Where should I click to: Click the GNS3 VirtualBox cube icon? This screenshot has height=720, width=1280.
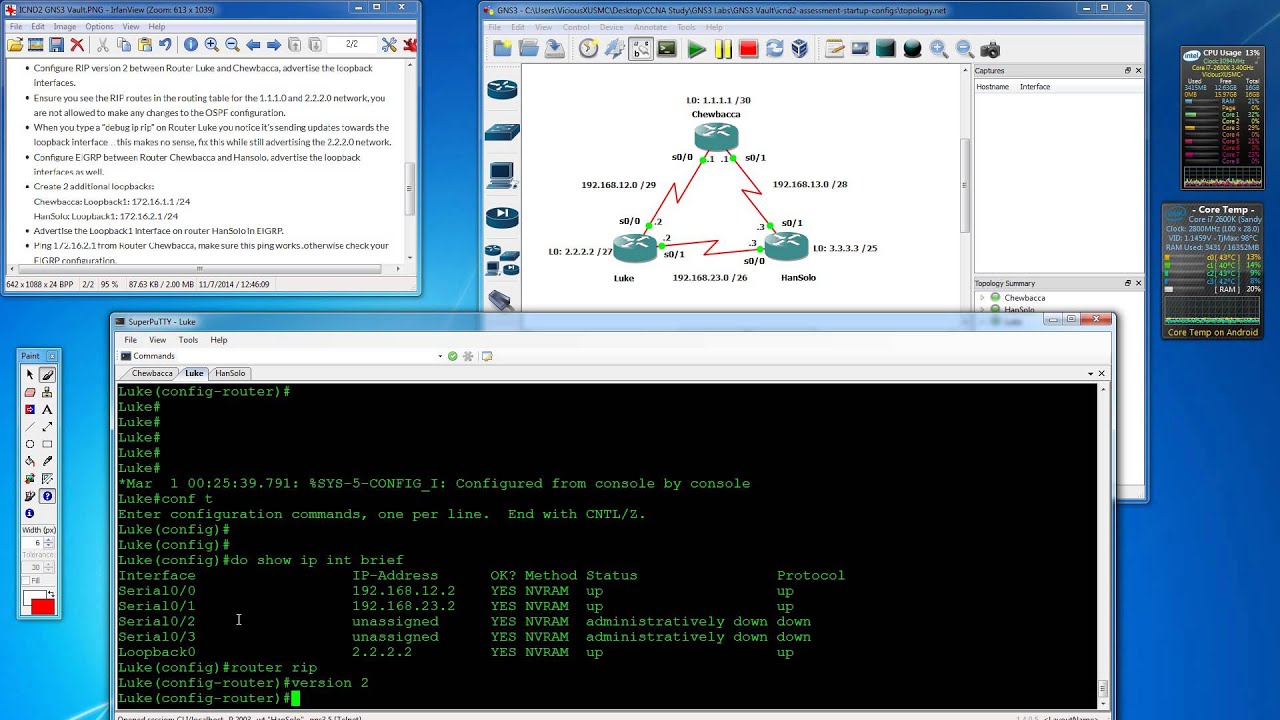(x=799, y=49)
